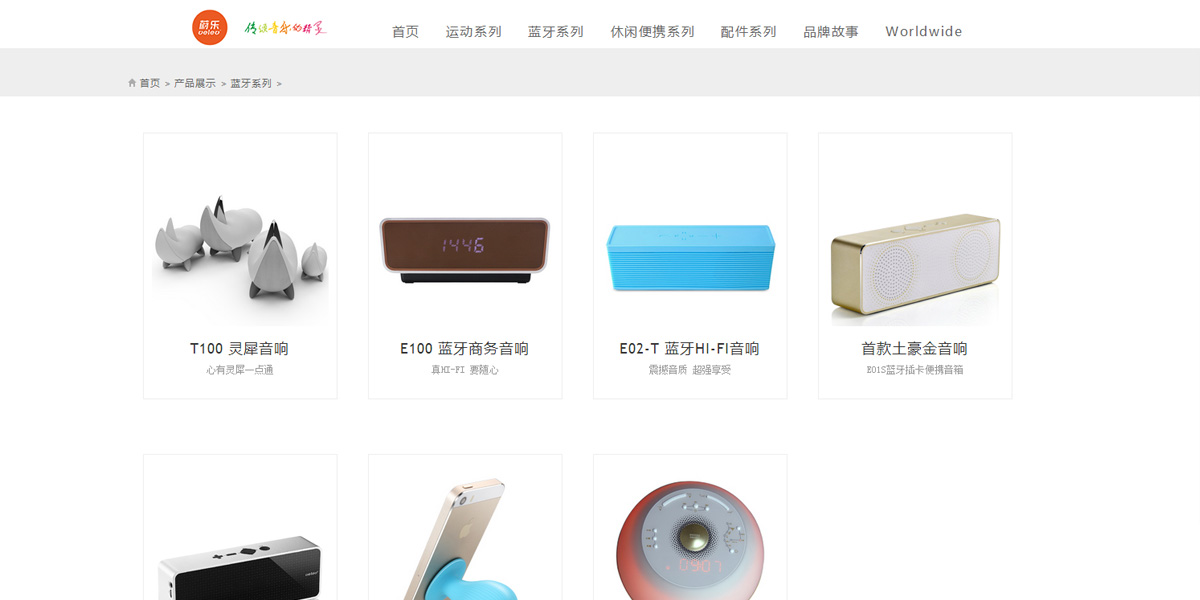Open the Worldwide menu item

(x=924, y=31)
